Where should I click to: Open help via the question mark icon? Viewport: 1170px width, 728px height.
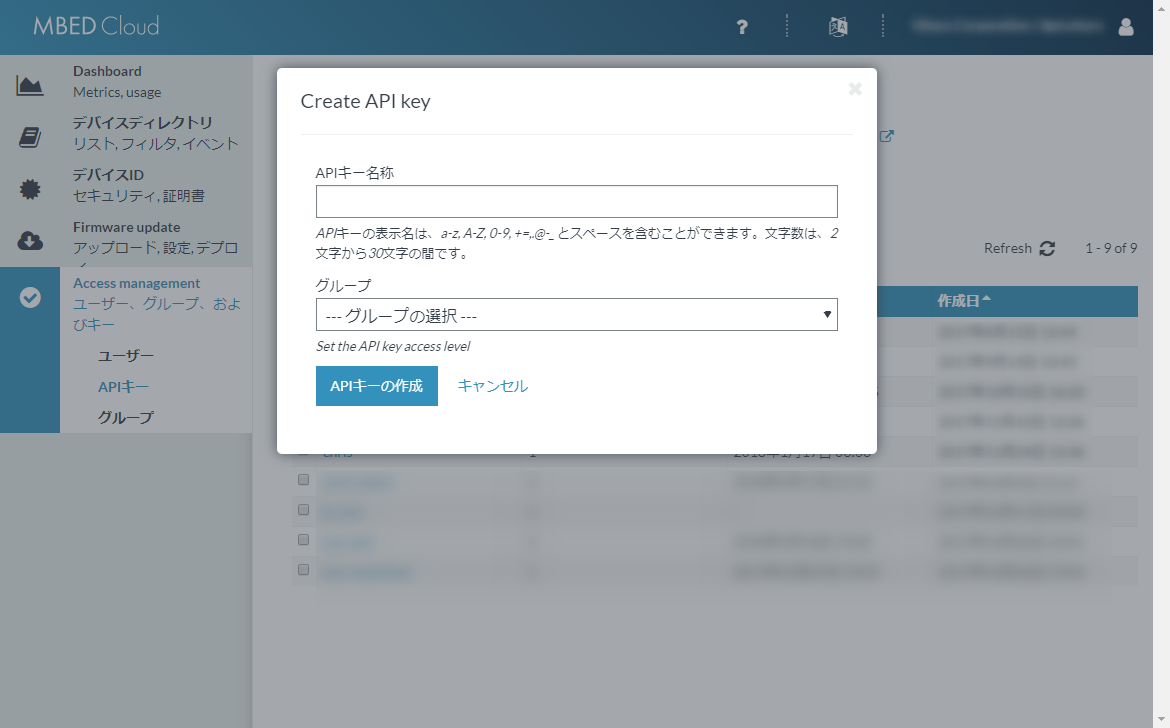742,27
